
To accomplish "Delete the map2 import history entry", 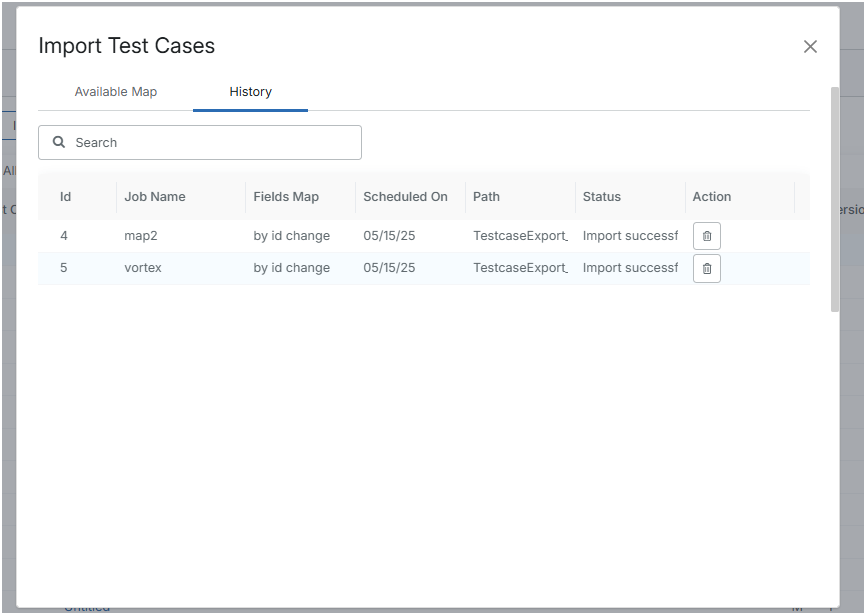I will pyautogui.click(x=706, y=236).
